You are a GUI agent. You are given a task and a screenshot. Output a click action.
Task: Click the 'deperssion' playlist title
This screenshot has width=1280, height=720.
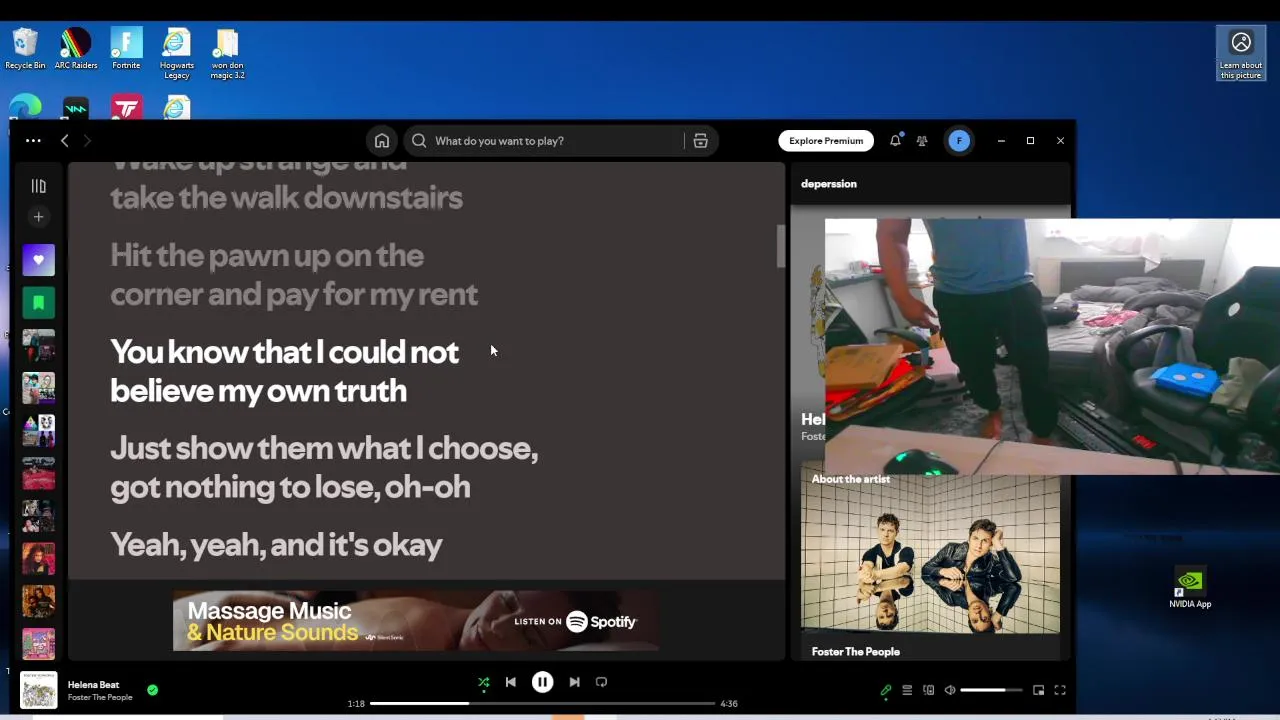coord(829,184)
